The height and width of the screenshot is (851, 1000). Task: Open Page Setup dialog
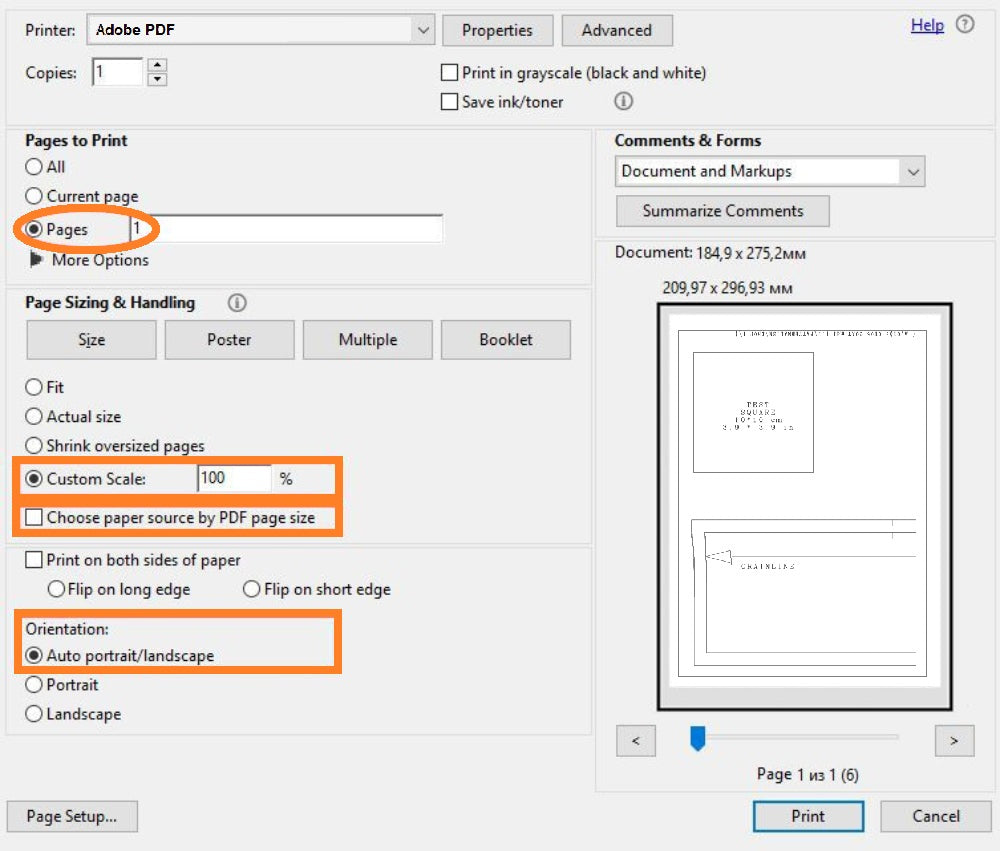72,817
